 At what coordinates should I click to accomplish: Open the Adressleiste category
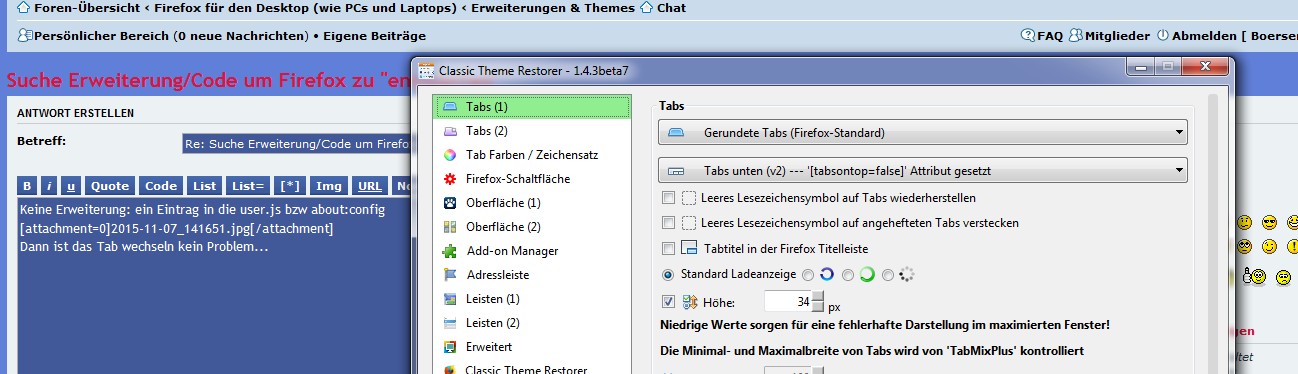click(x=532, y=274)
